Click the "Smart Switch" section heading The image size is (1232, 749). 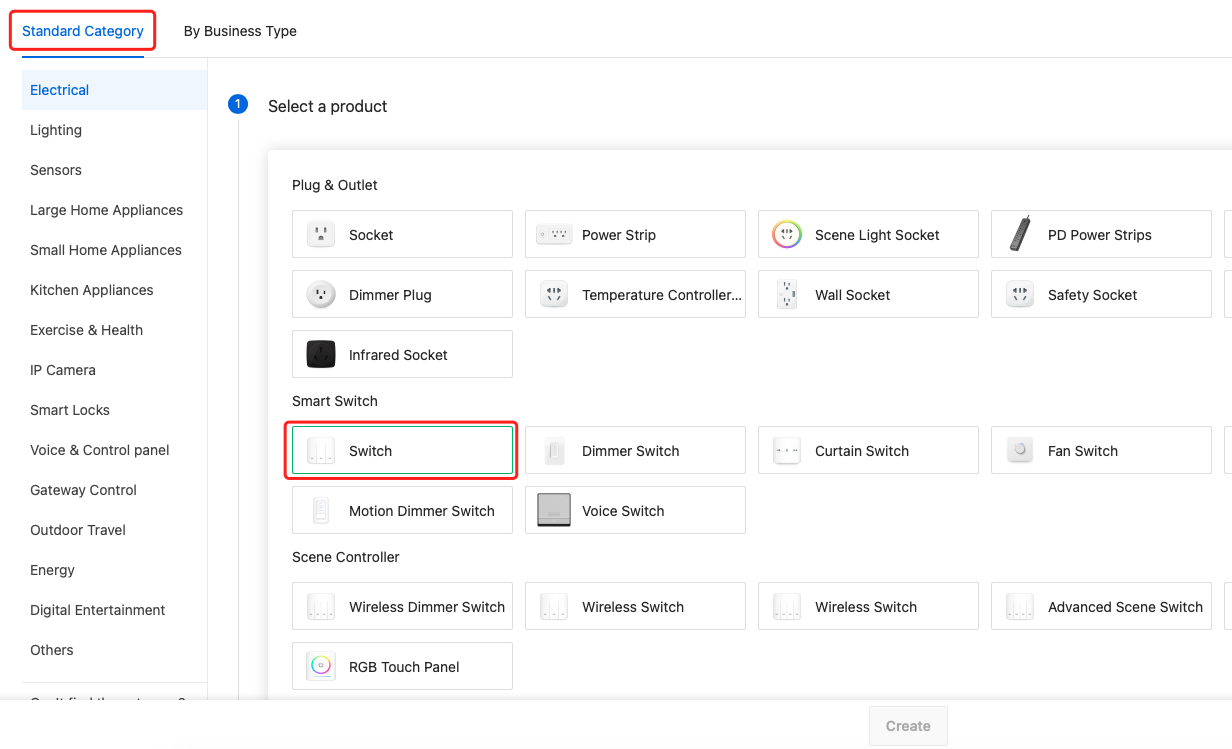335,401
